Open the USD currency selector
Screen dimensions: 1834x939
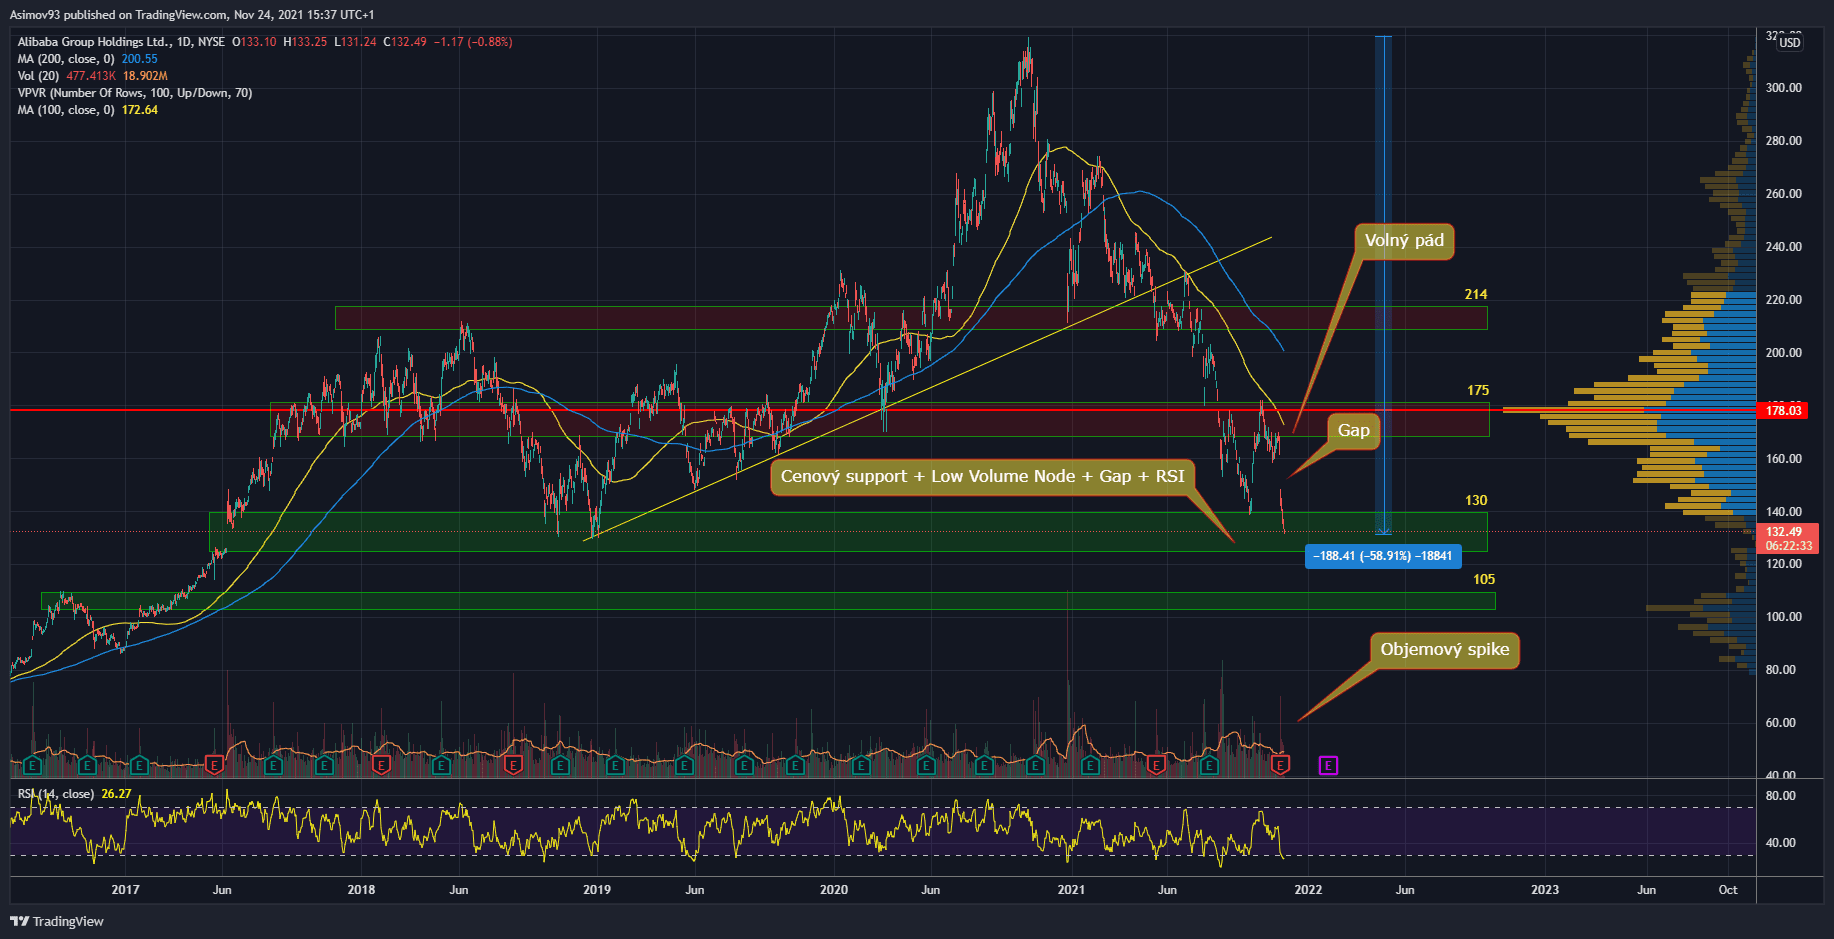click(x=1789, y=42)
